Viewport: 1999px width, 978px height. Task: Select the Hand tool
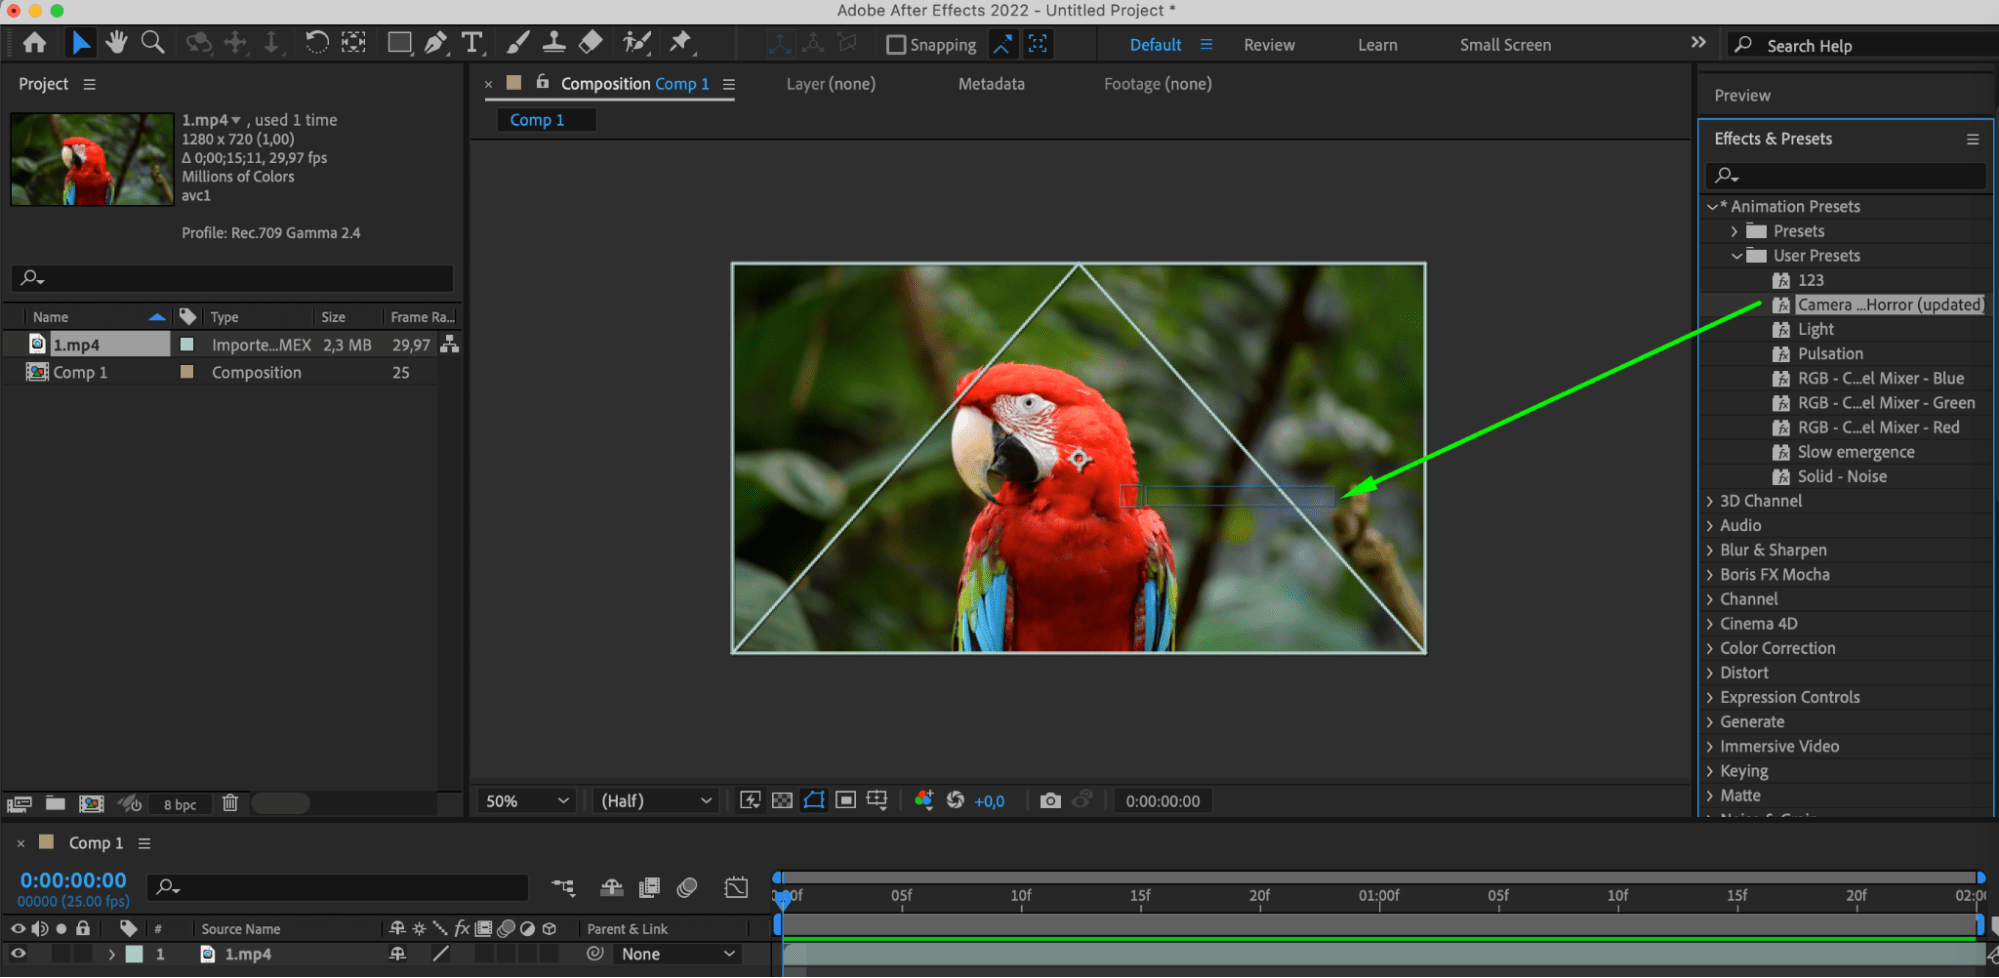pos(117,43)
